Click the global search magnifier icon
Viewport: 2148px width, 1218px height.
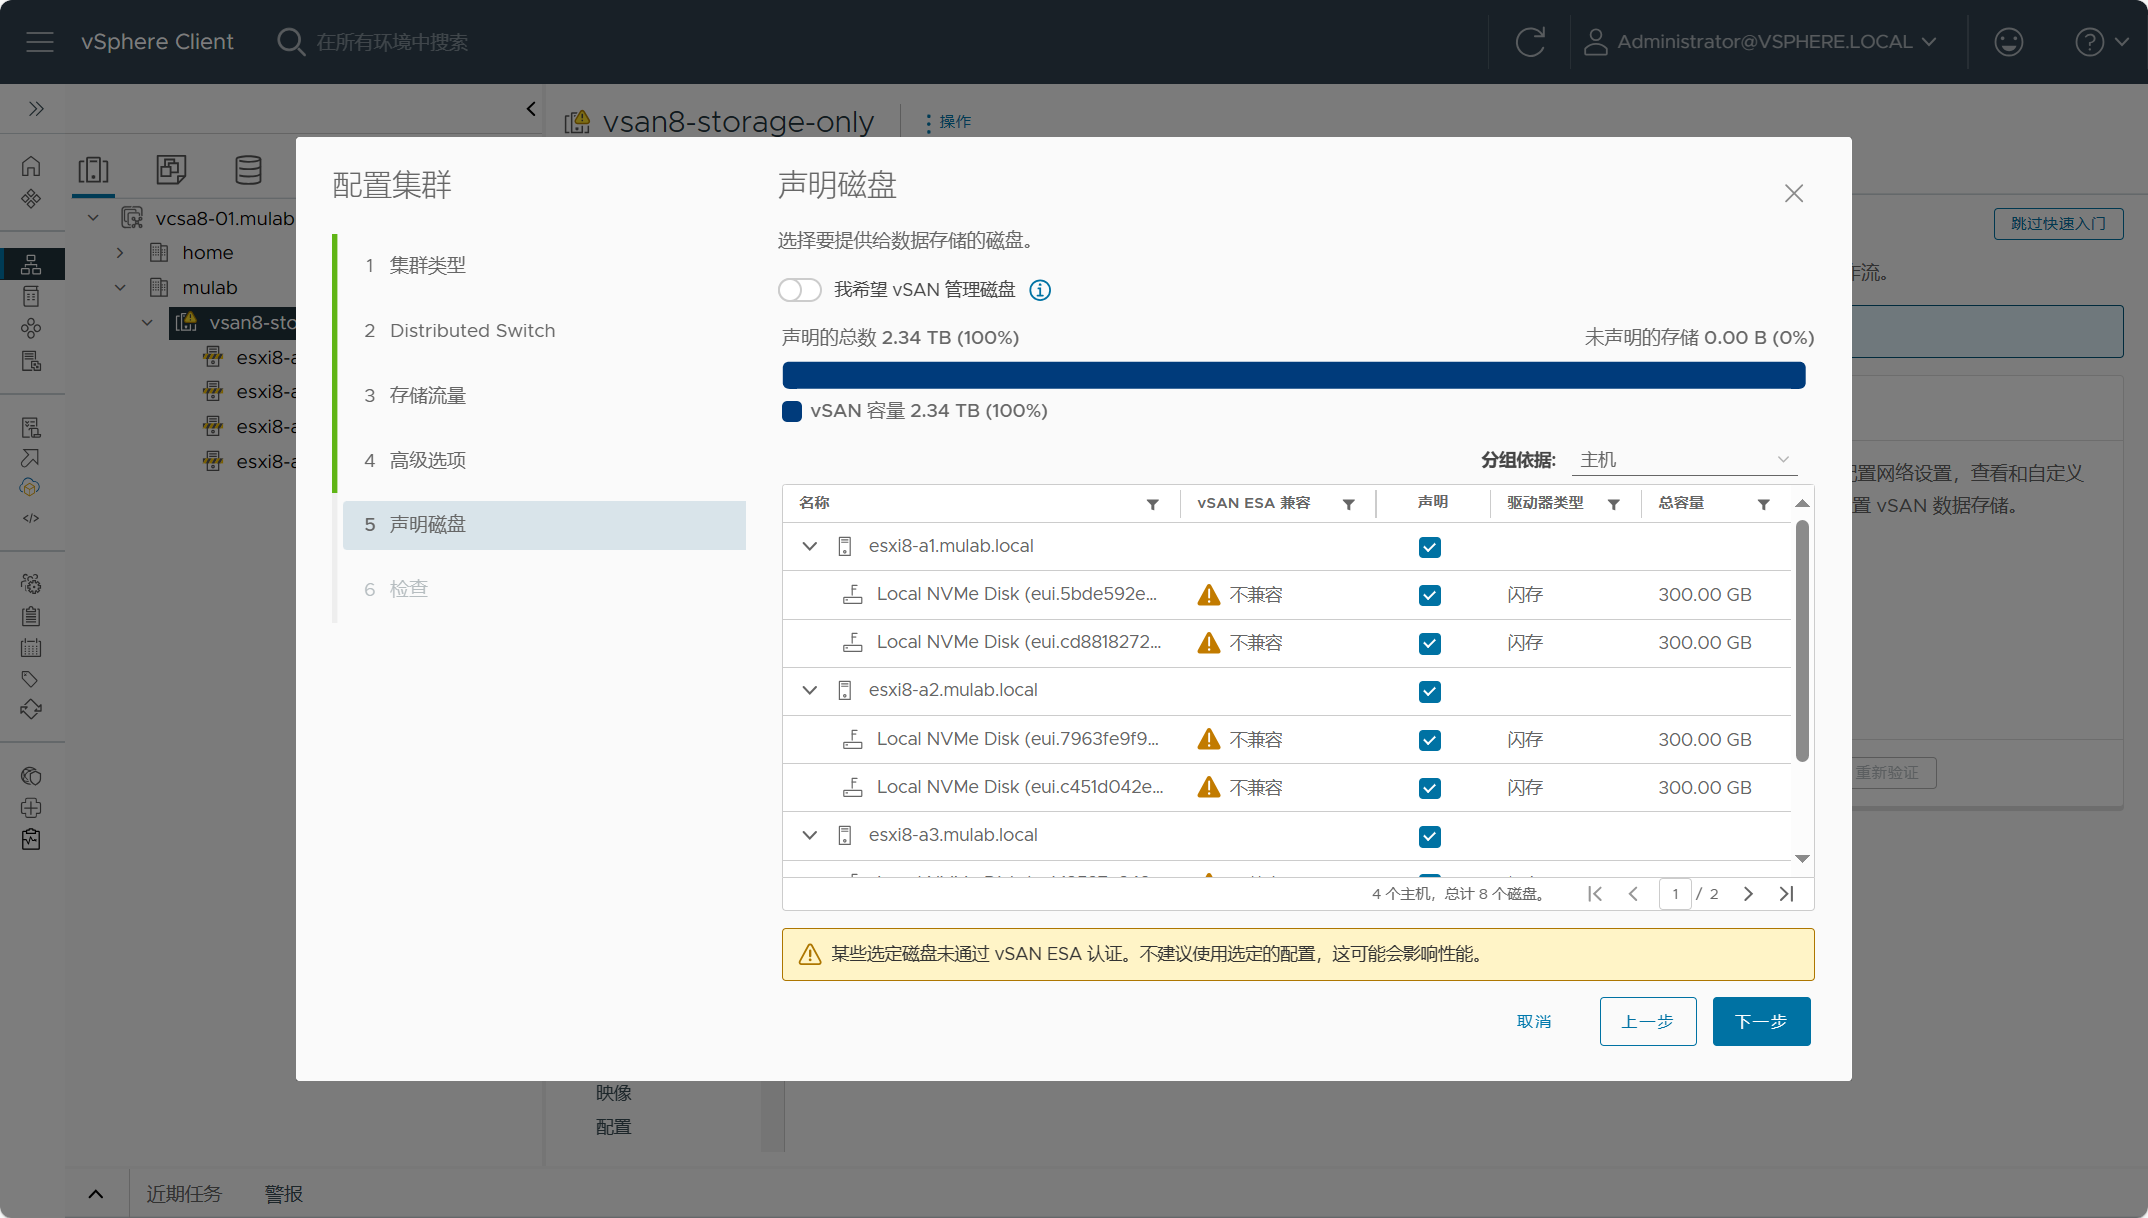[x=290, y=42]
